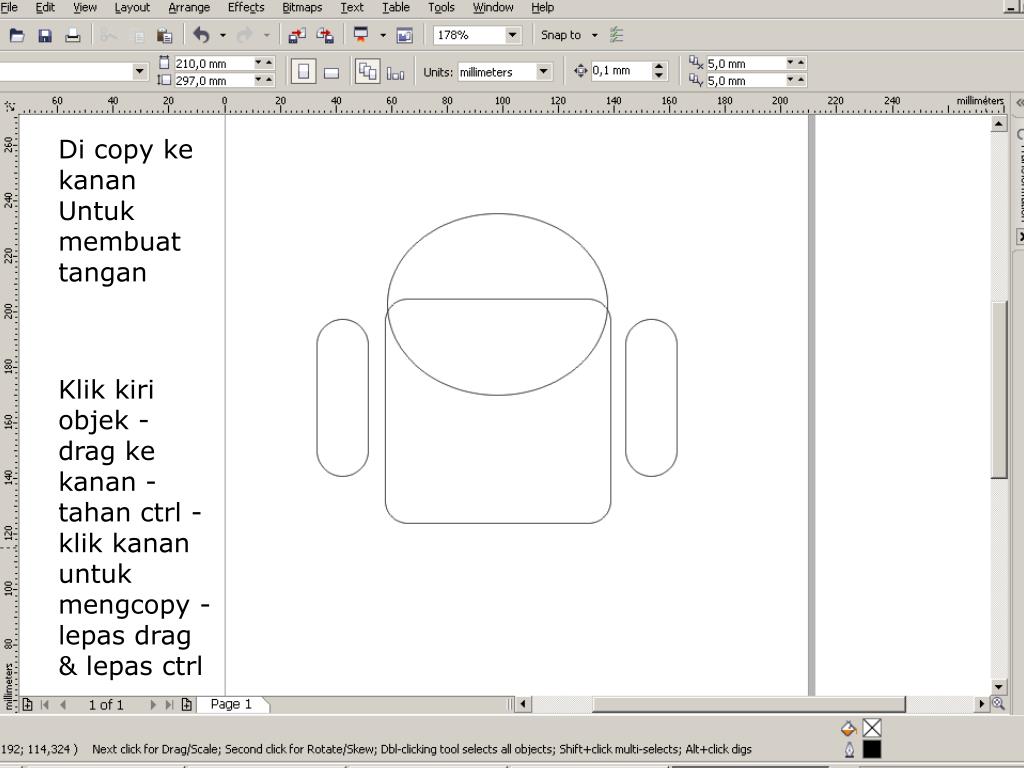Open the Text menu
The height and width of the screenshot is (768, 1024).
pyautogui.click(x=352, y=8)
